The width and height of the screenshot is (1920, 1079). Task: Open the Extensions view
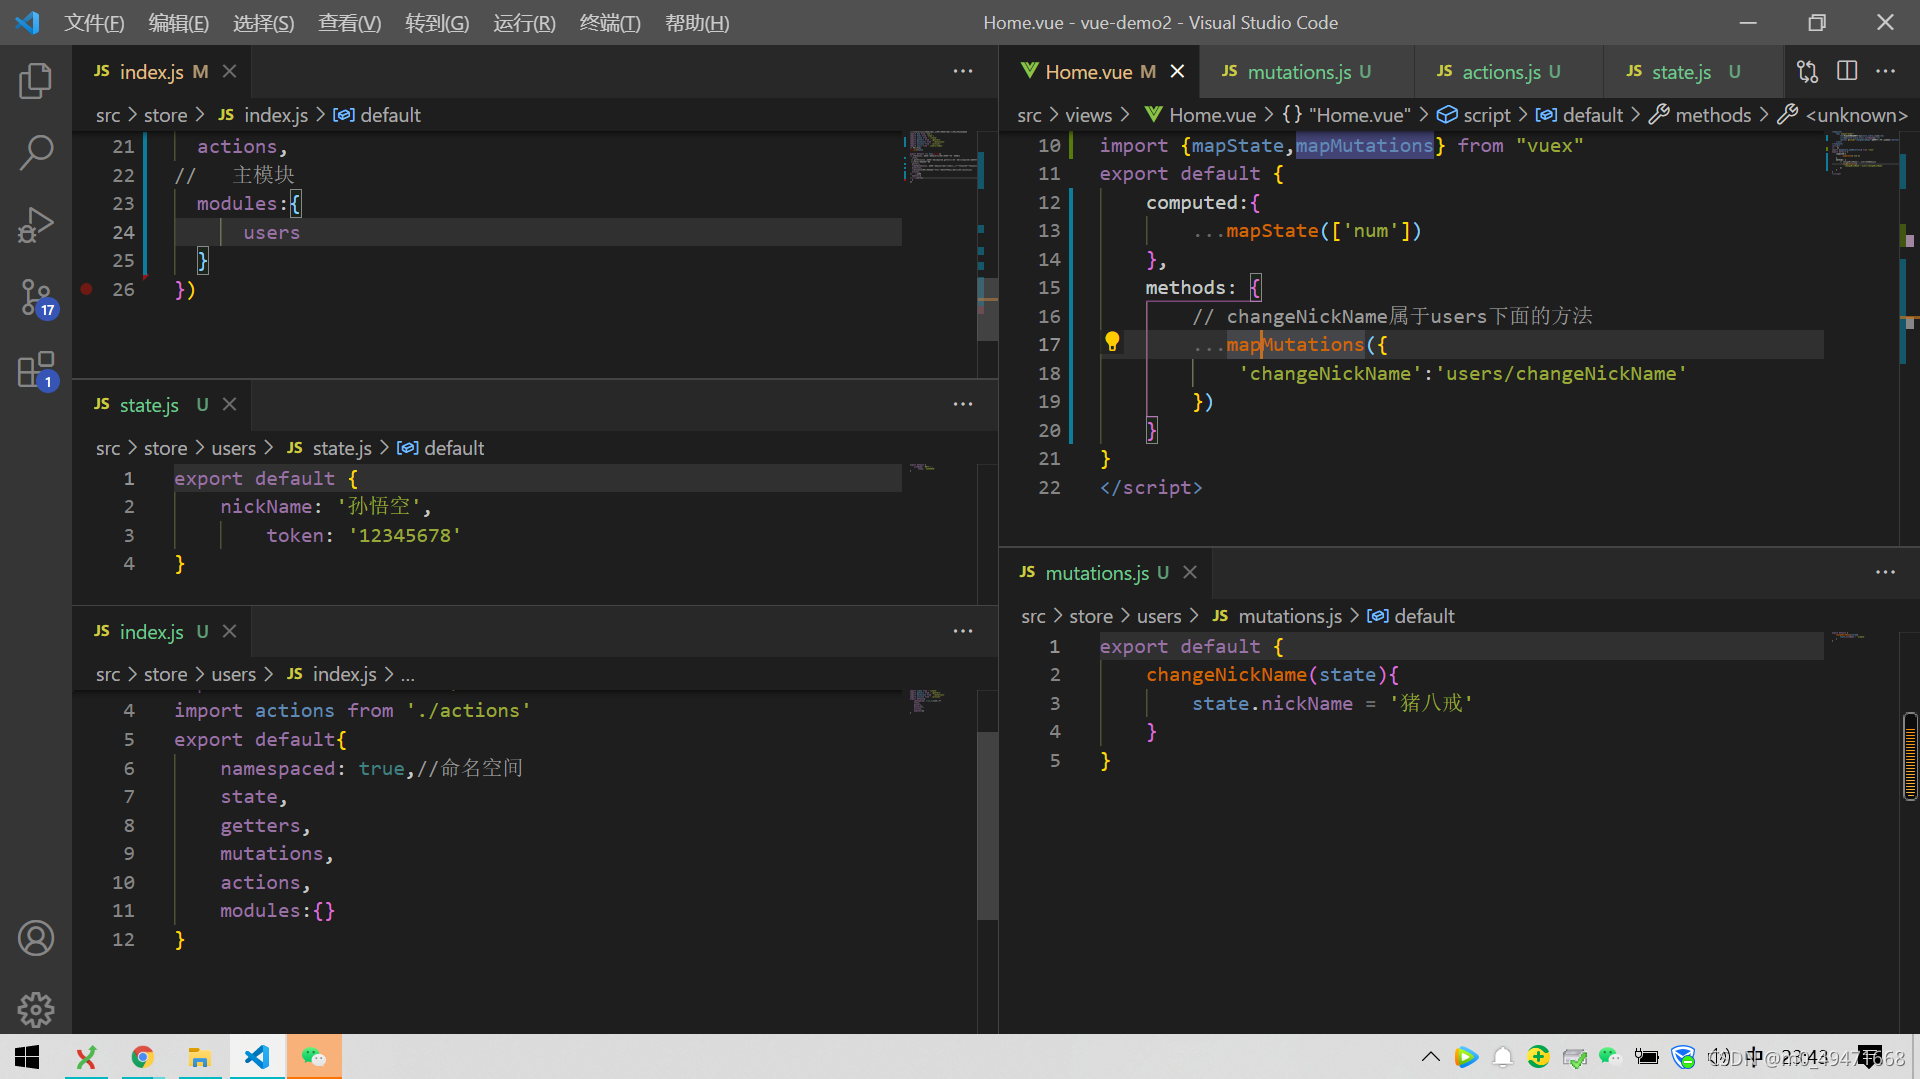coord(36,369)
